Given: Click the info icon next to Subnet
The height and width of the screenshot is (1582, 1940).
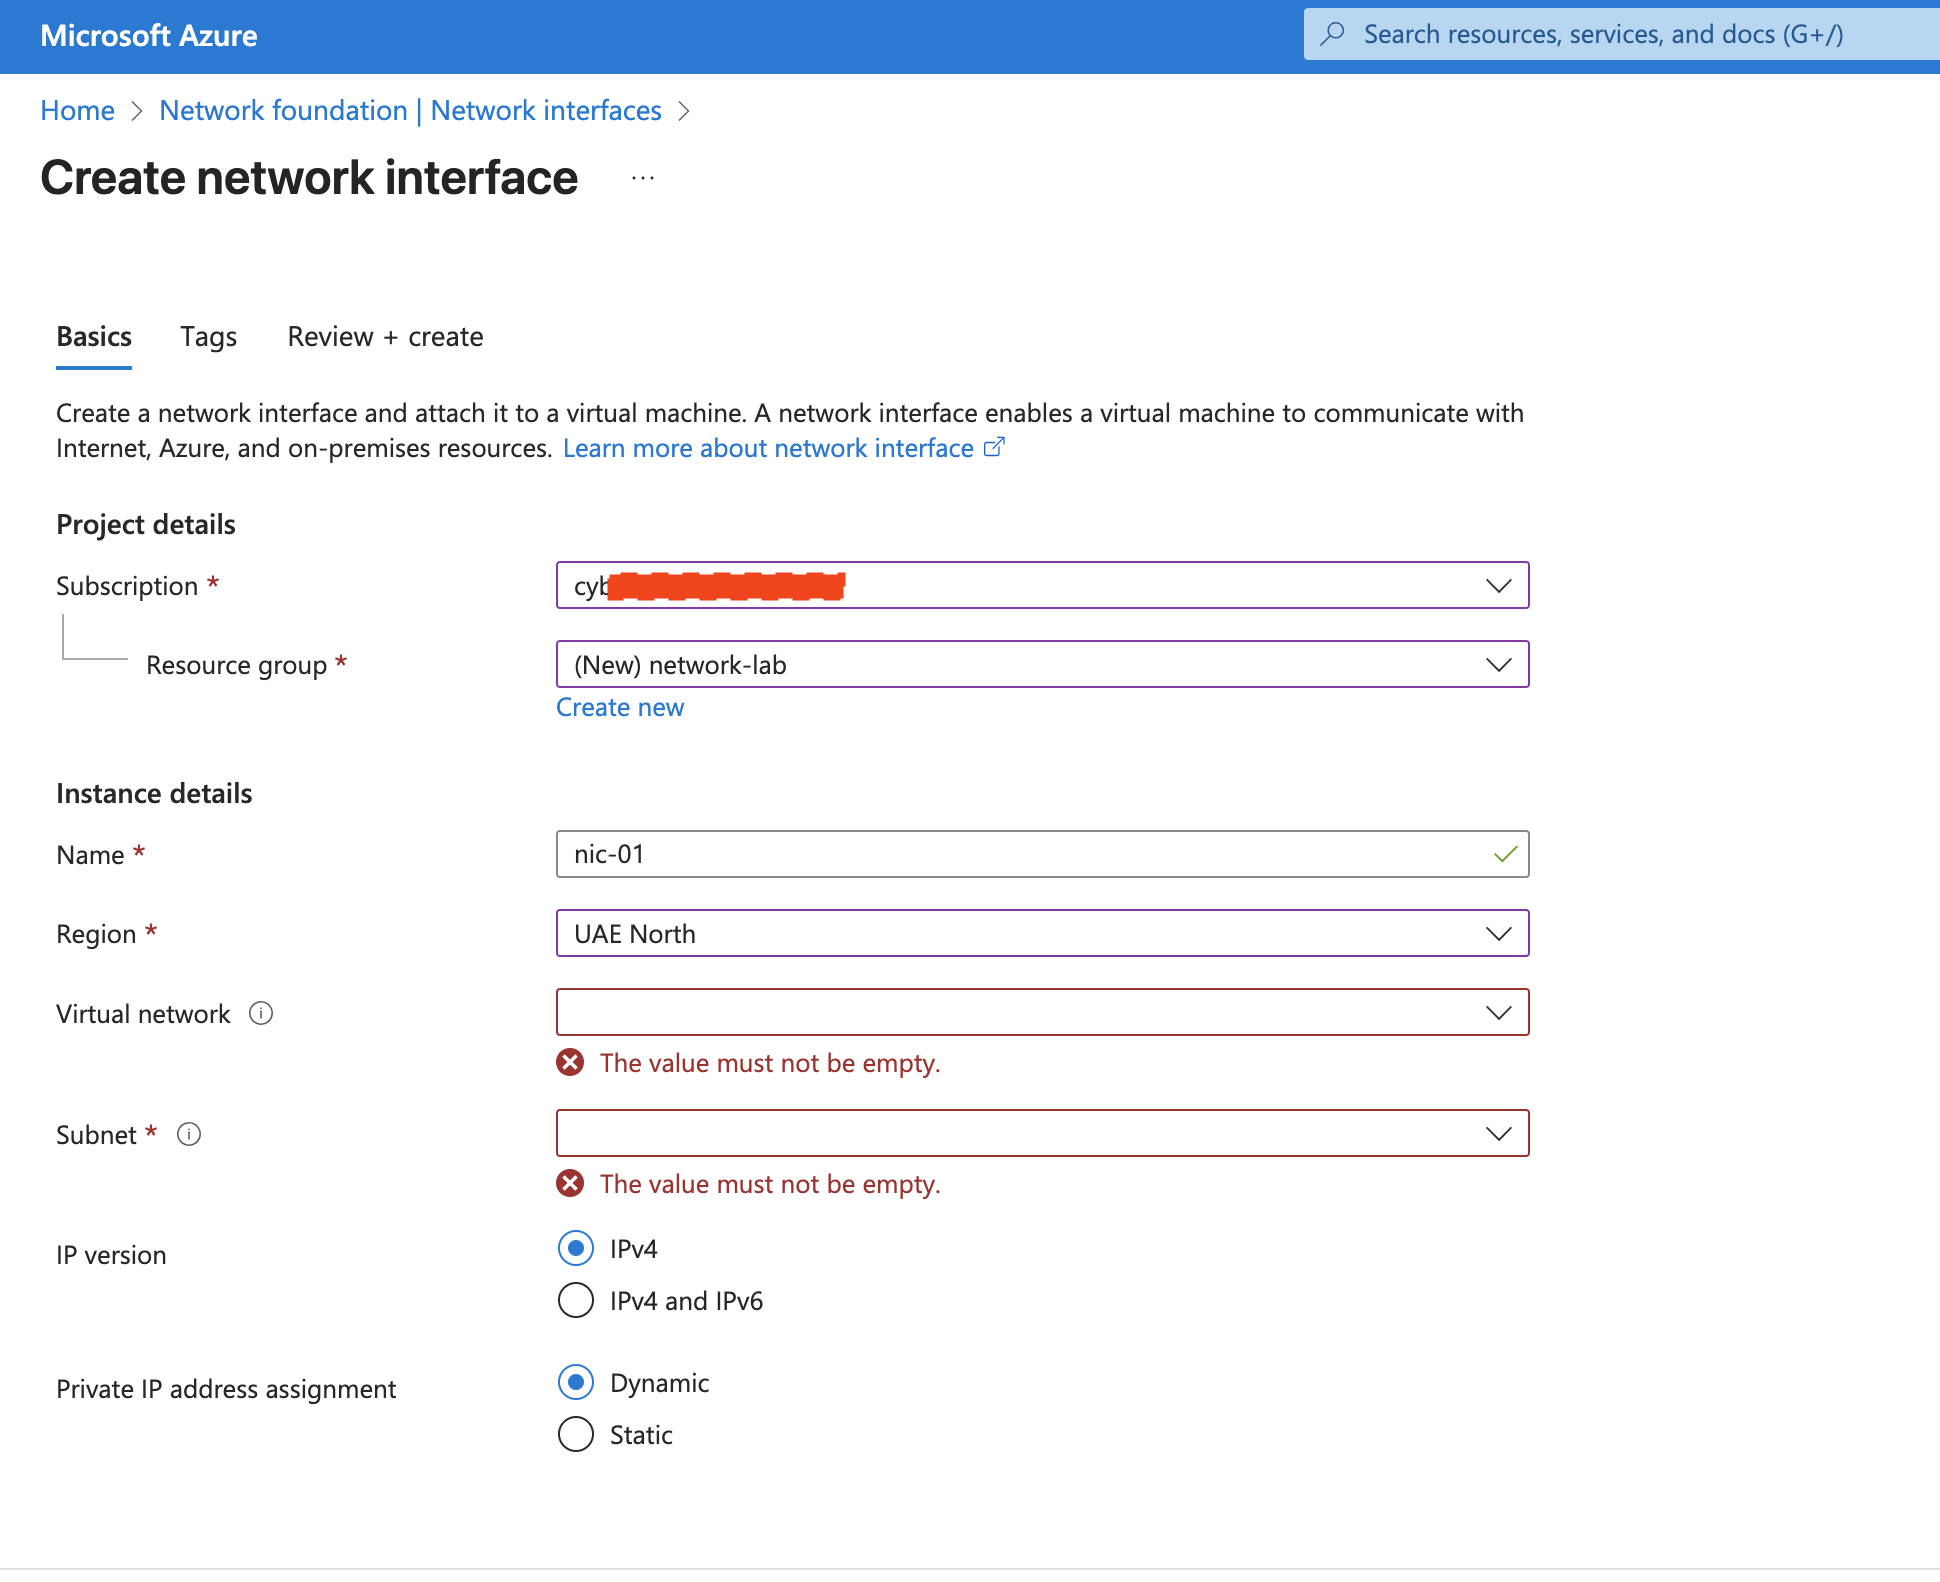Looking at the screenshot, I should 189,1133.
